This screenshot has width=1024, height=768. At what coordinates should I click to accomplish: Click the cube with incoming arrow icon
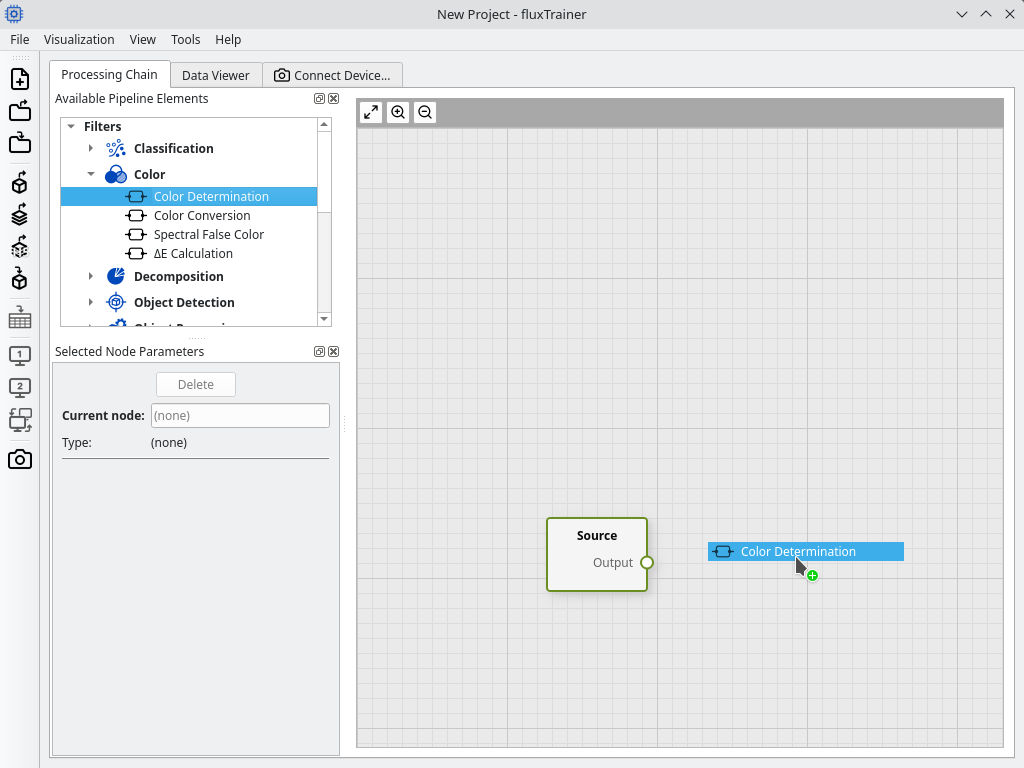point(20,279)
